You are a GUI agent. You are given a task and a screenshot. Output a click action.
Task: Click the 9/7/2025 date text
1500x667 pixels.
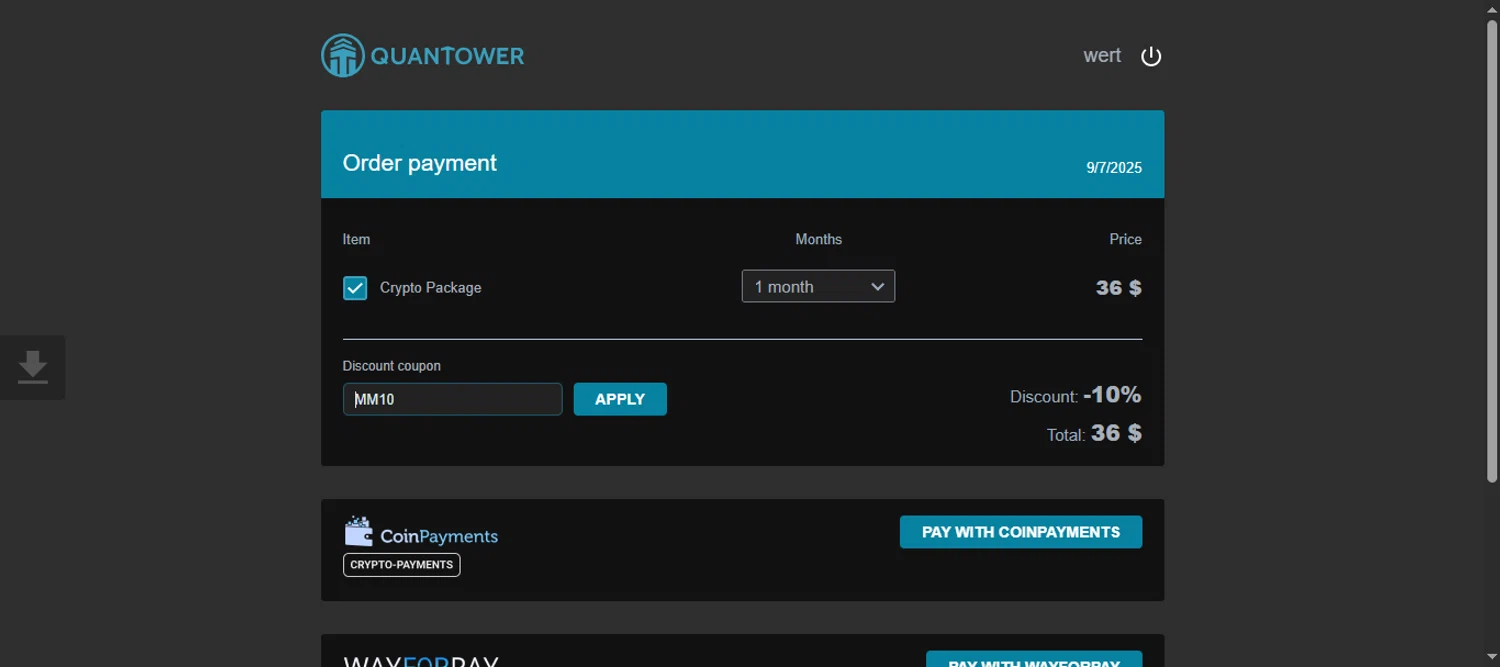click(1114, 168)
